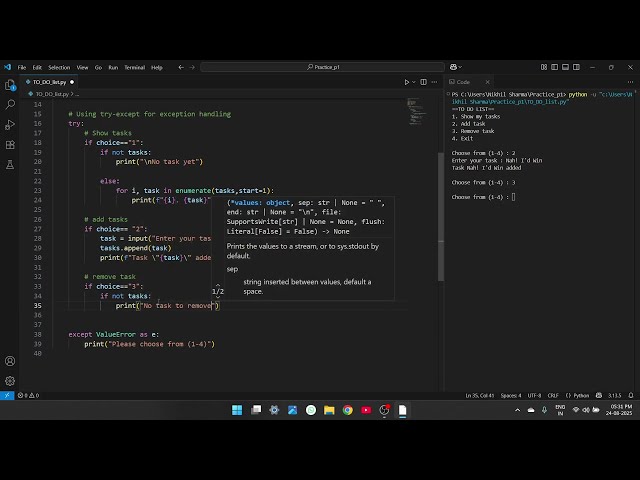Open the Windows Start menu

(237, 410)
